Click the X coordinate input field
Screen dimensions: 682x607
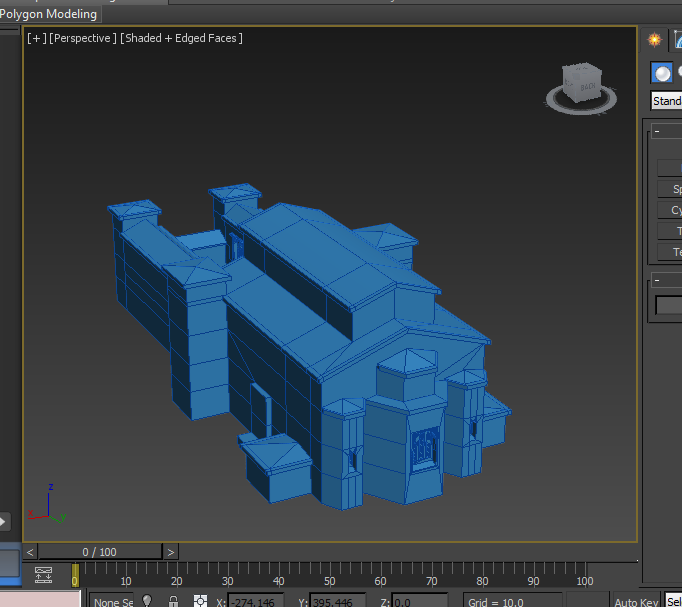(255, 601)
